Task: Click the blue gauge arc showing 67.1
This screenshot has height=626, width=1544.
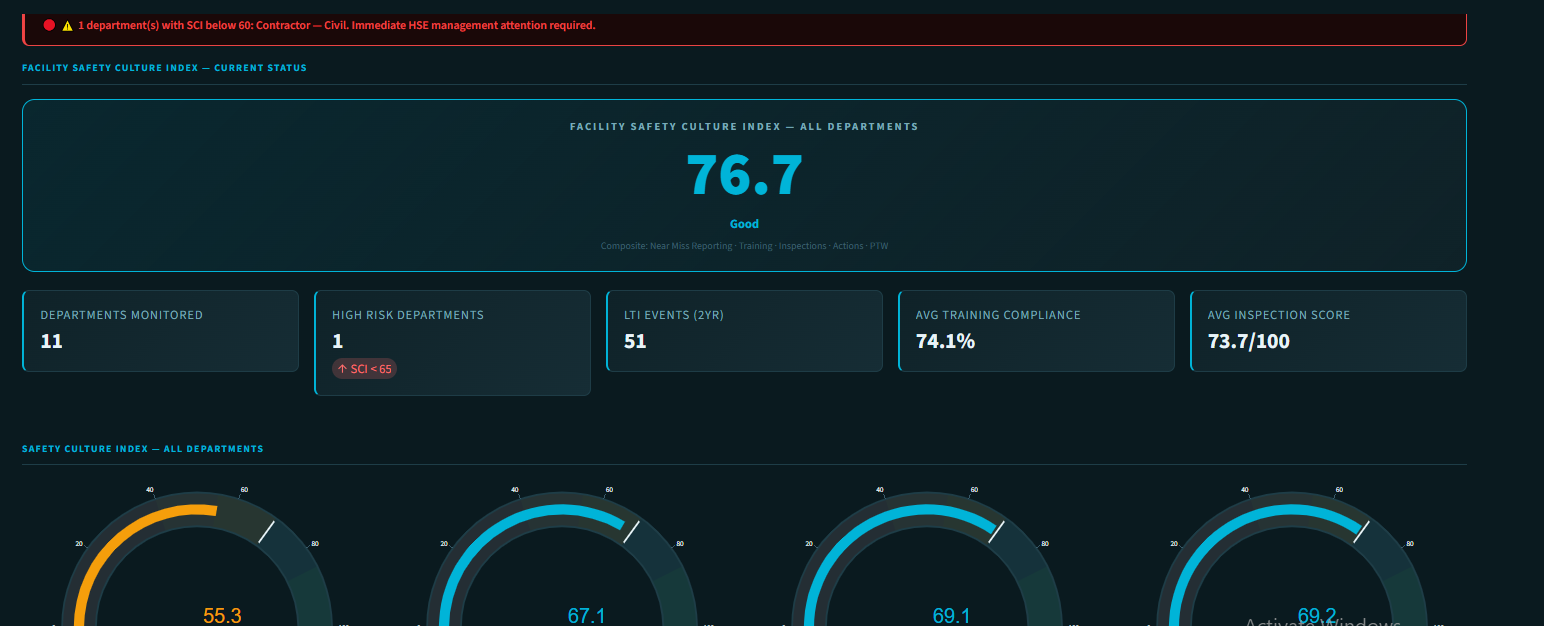Action: point(475,545)
